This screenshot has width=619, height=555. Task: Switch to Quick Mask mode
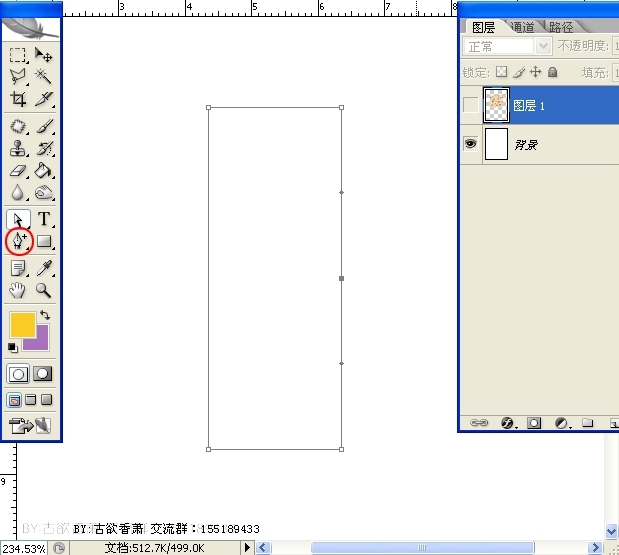coord(43,373)
